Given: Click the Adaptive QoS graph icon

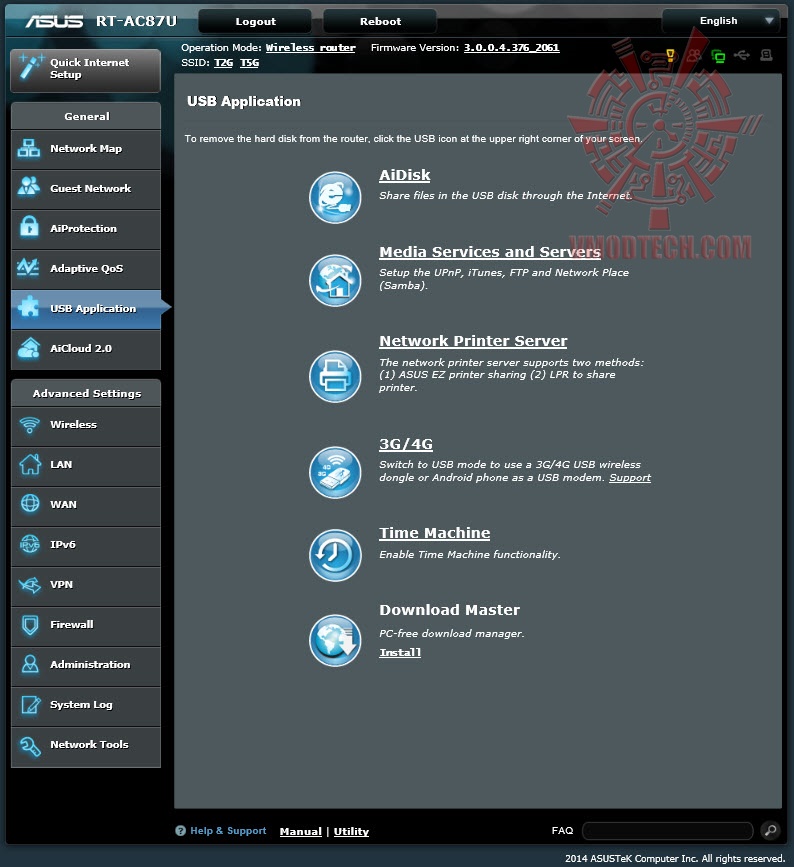Looking at the screenshot, I should [28, 267].
